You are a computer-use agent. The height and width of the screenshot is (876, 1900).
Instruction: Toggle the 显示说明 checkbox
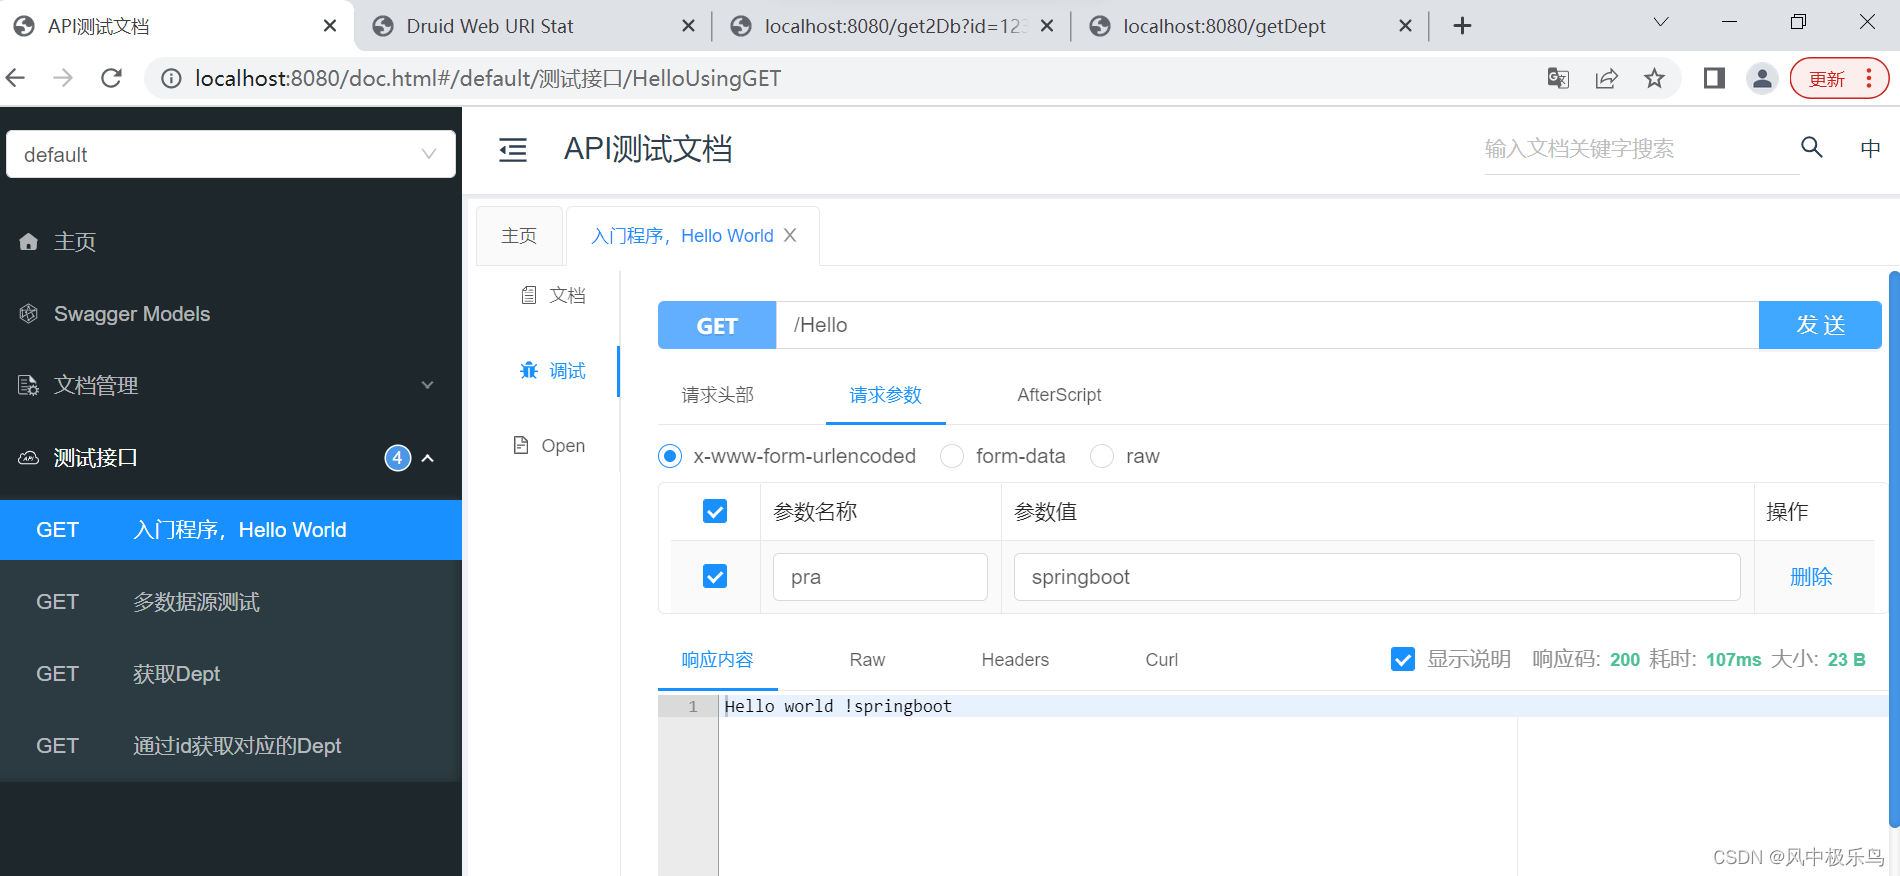point(1403,659)
